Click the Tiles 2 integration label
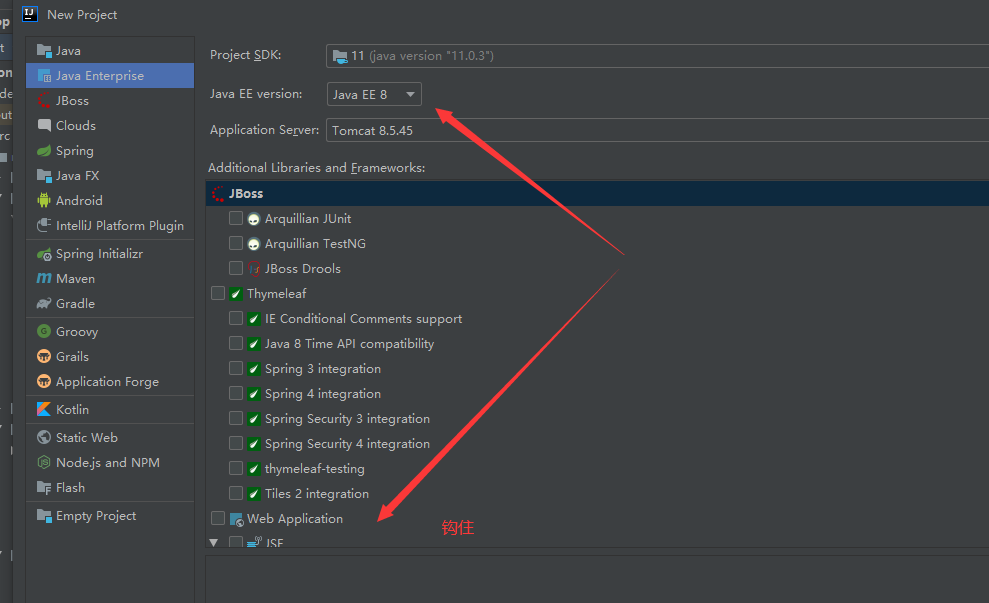The height and width of the screenshot is (603, 989). click(x=317, y=494)
